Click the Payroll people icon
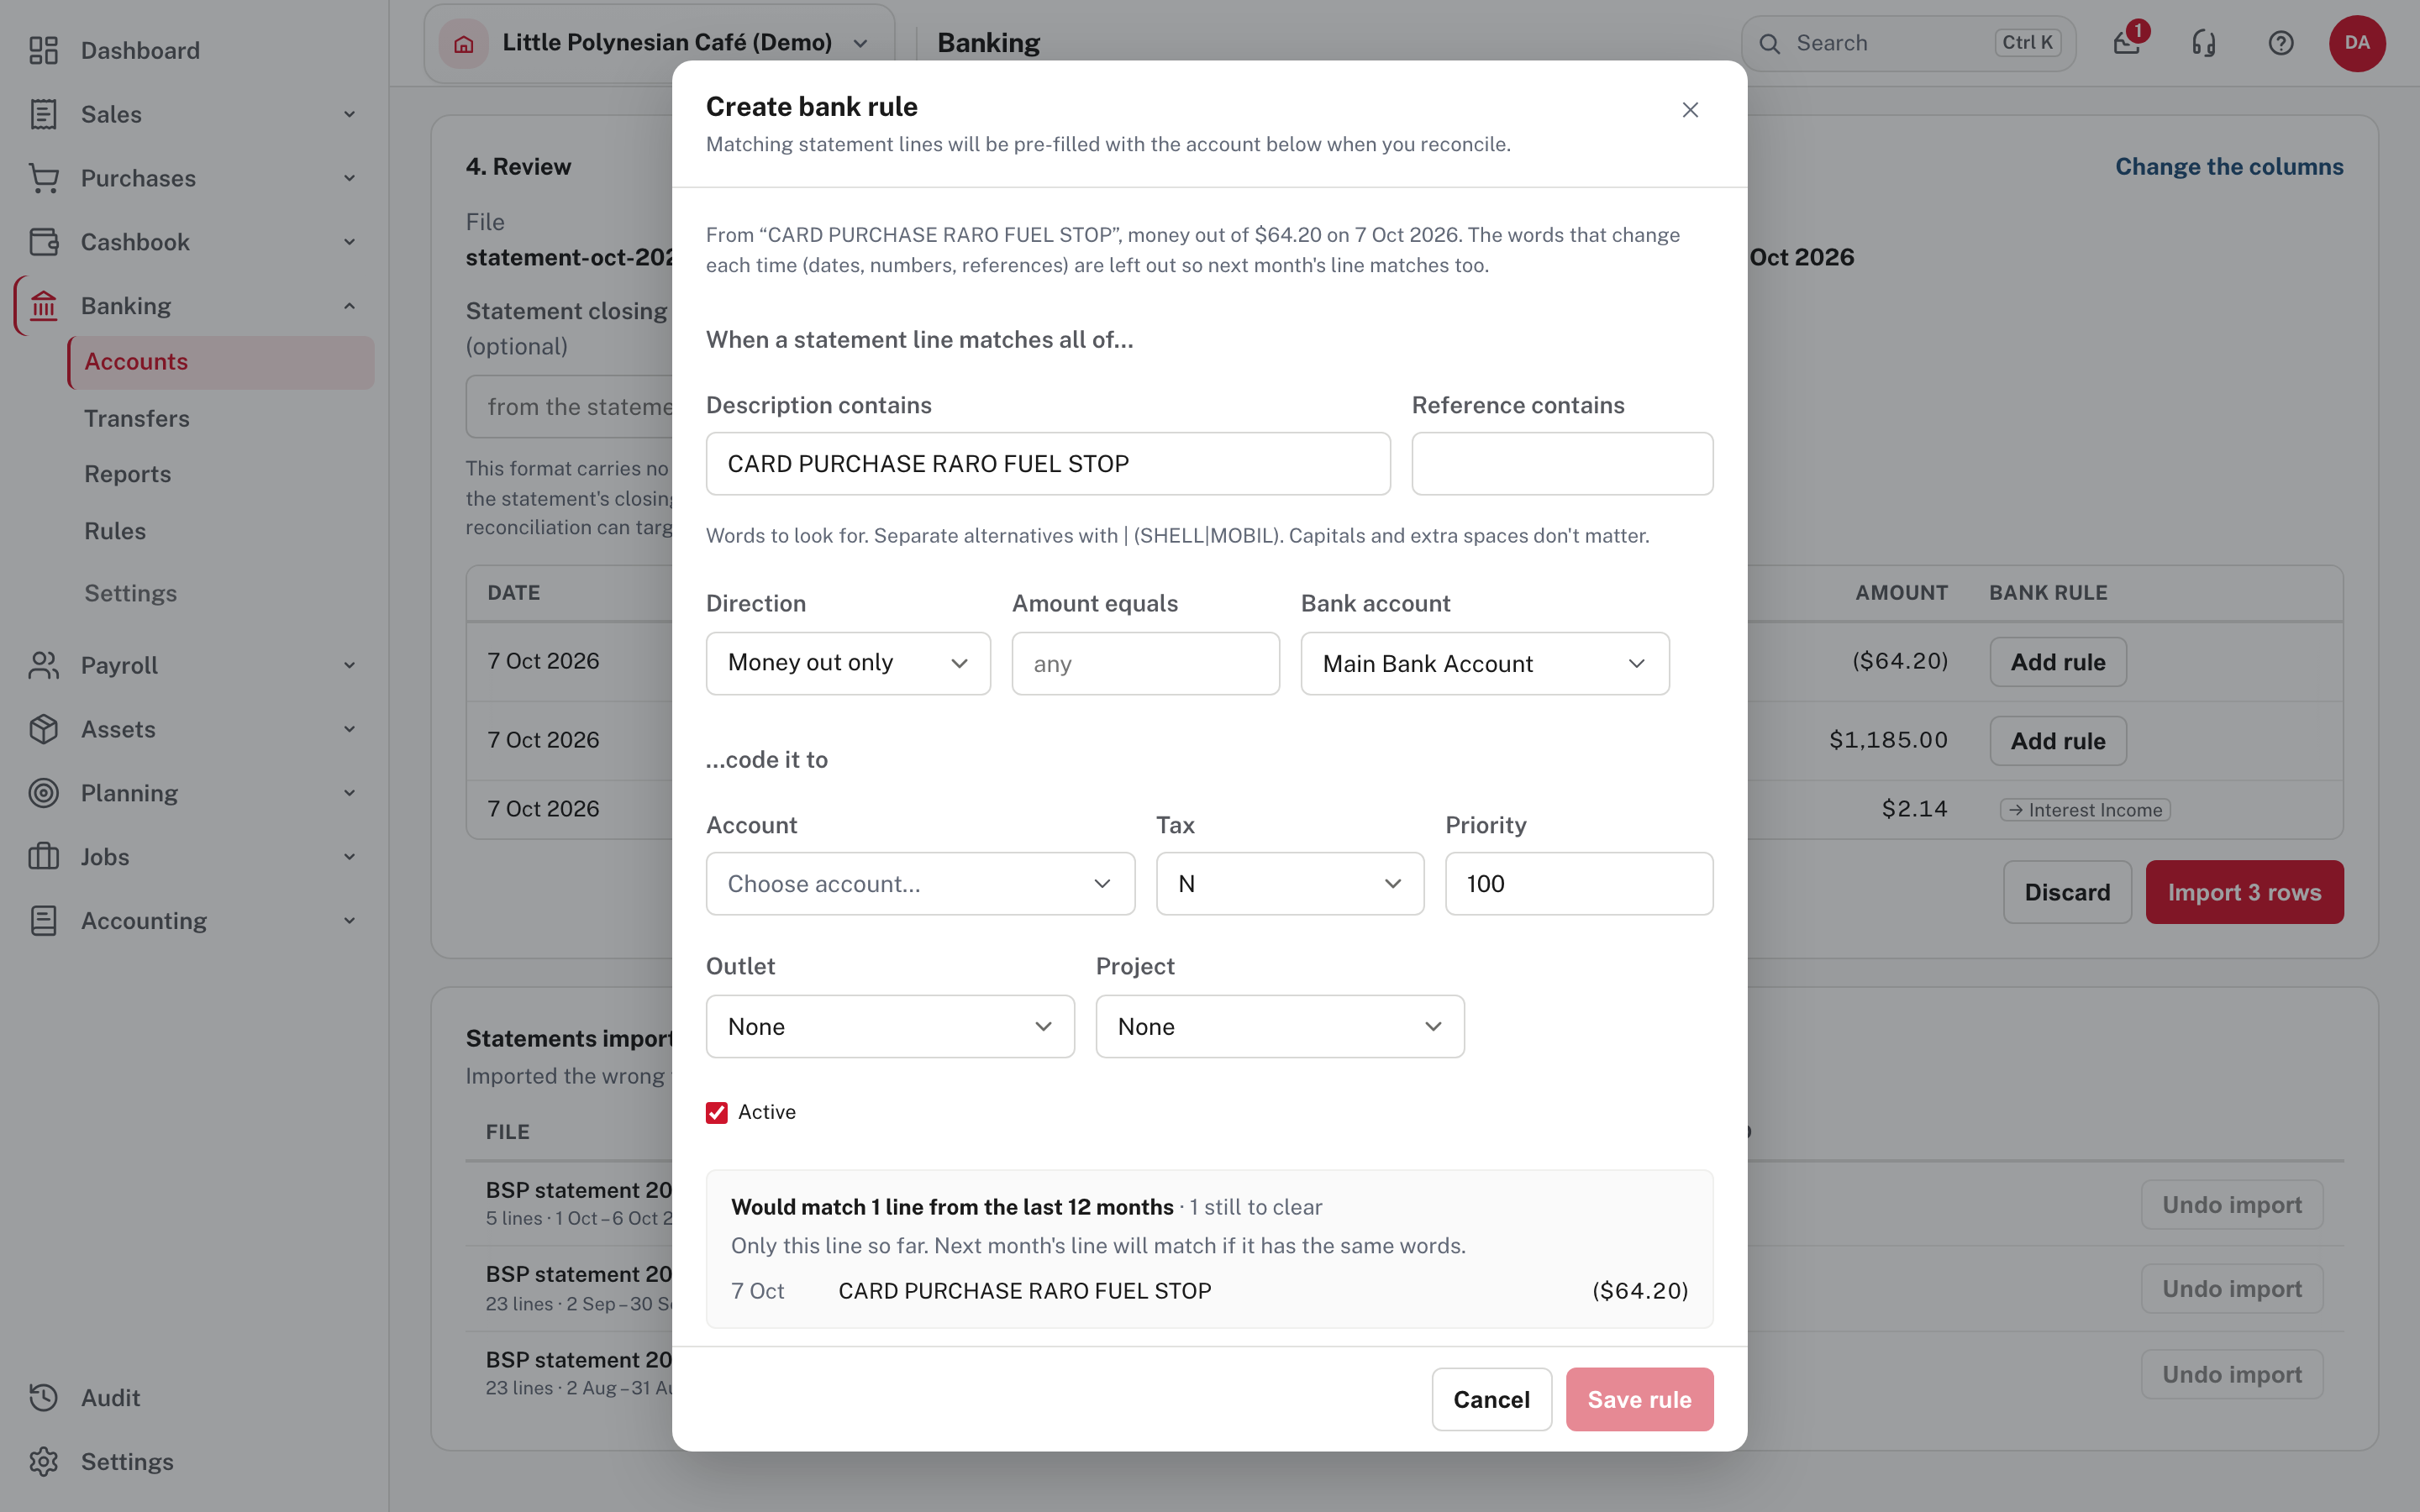 [43, 665]
